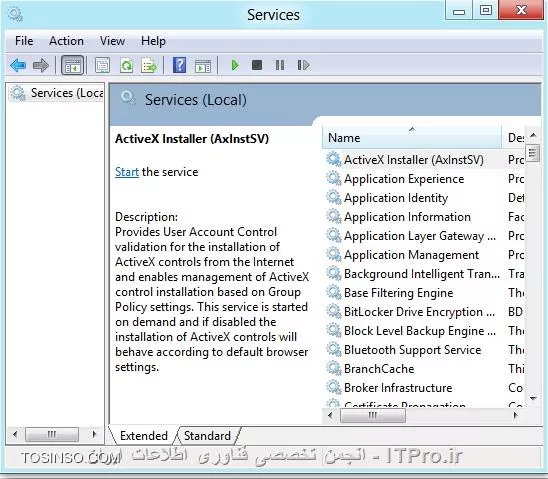Click the gear icon next to Bluetooth Support Service

(334, 349)
